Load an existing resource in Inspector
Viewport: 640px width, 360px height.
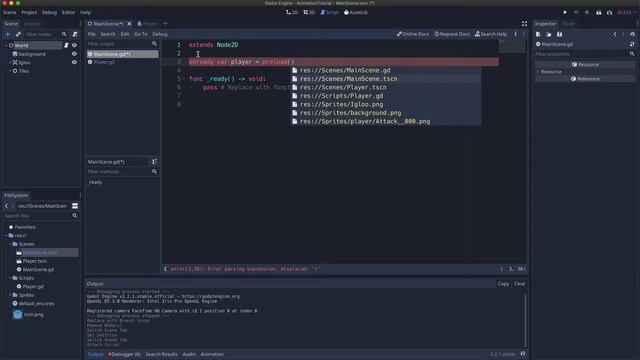point(549,34)
